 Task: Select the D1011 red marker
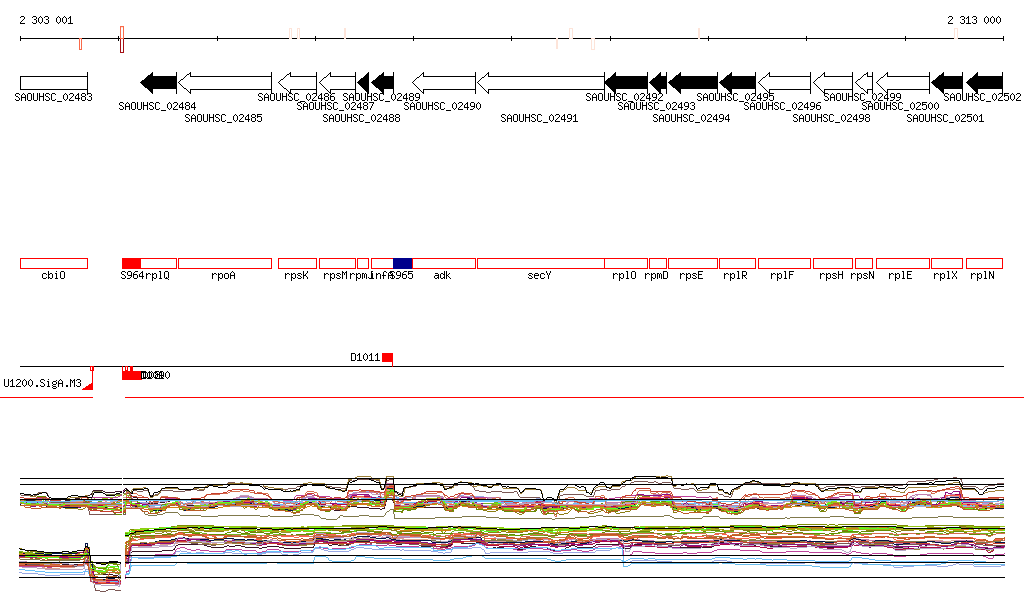click(387, 358)
